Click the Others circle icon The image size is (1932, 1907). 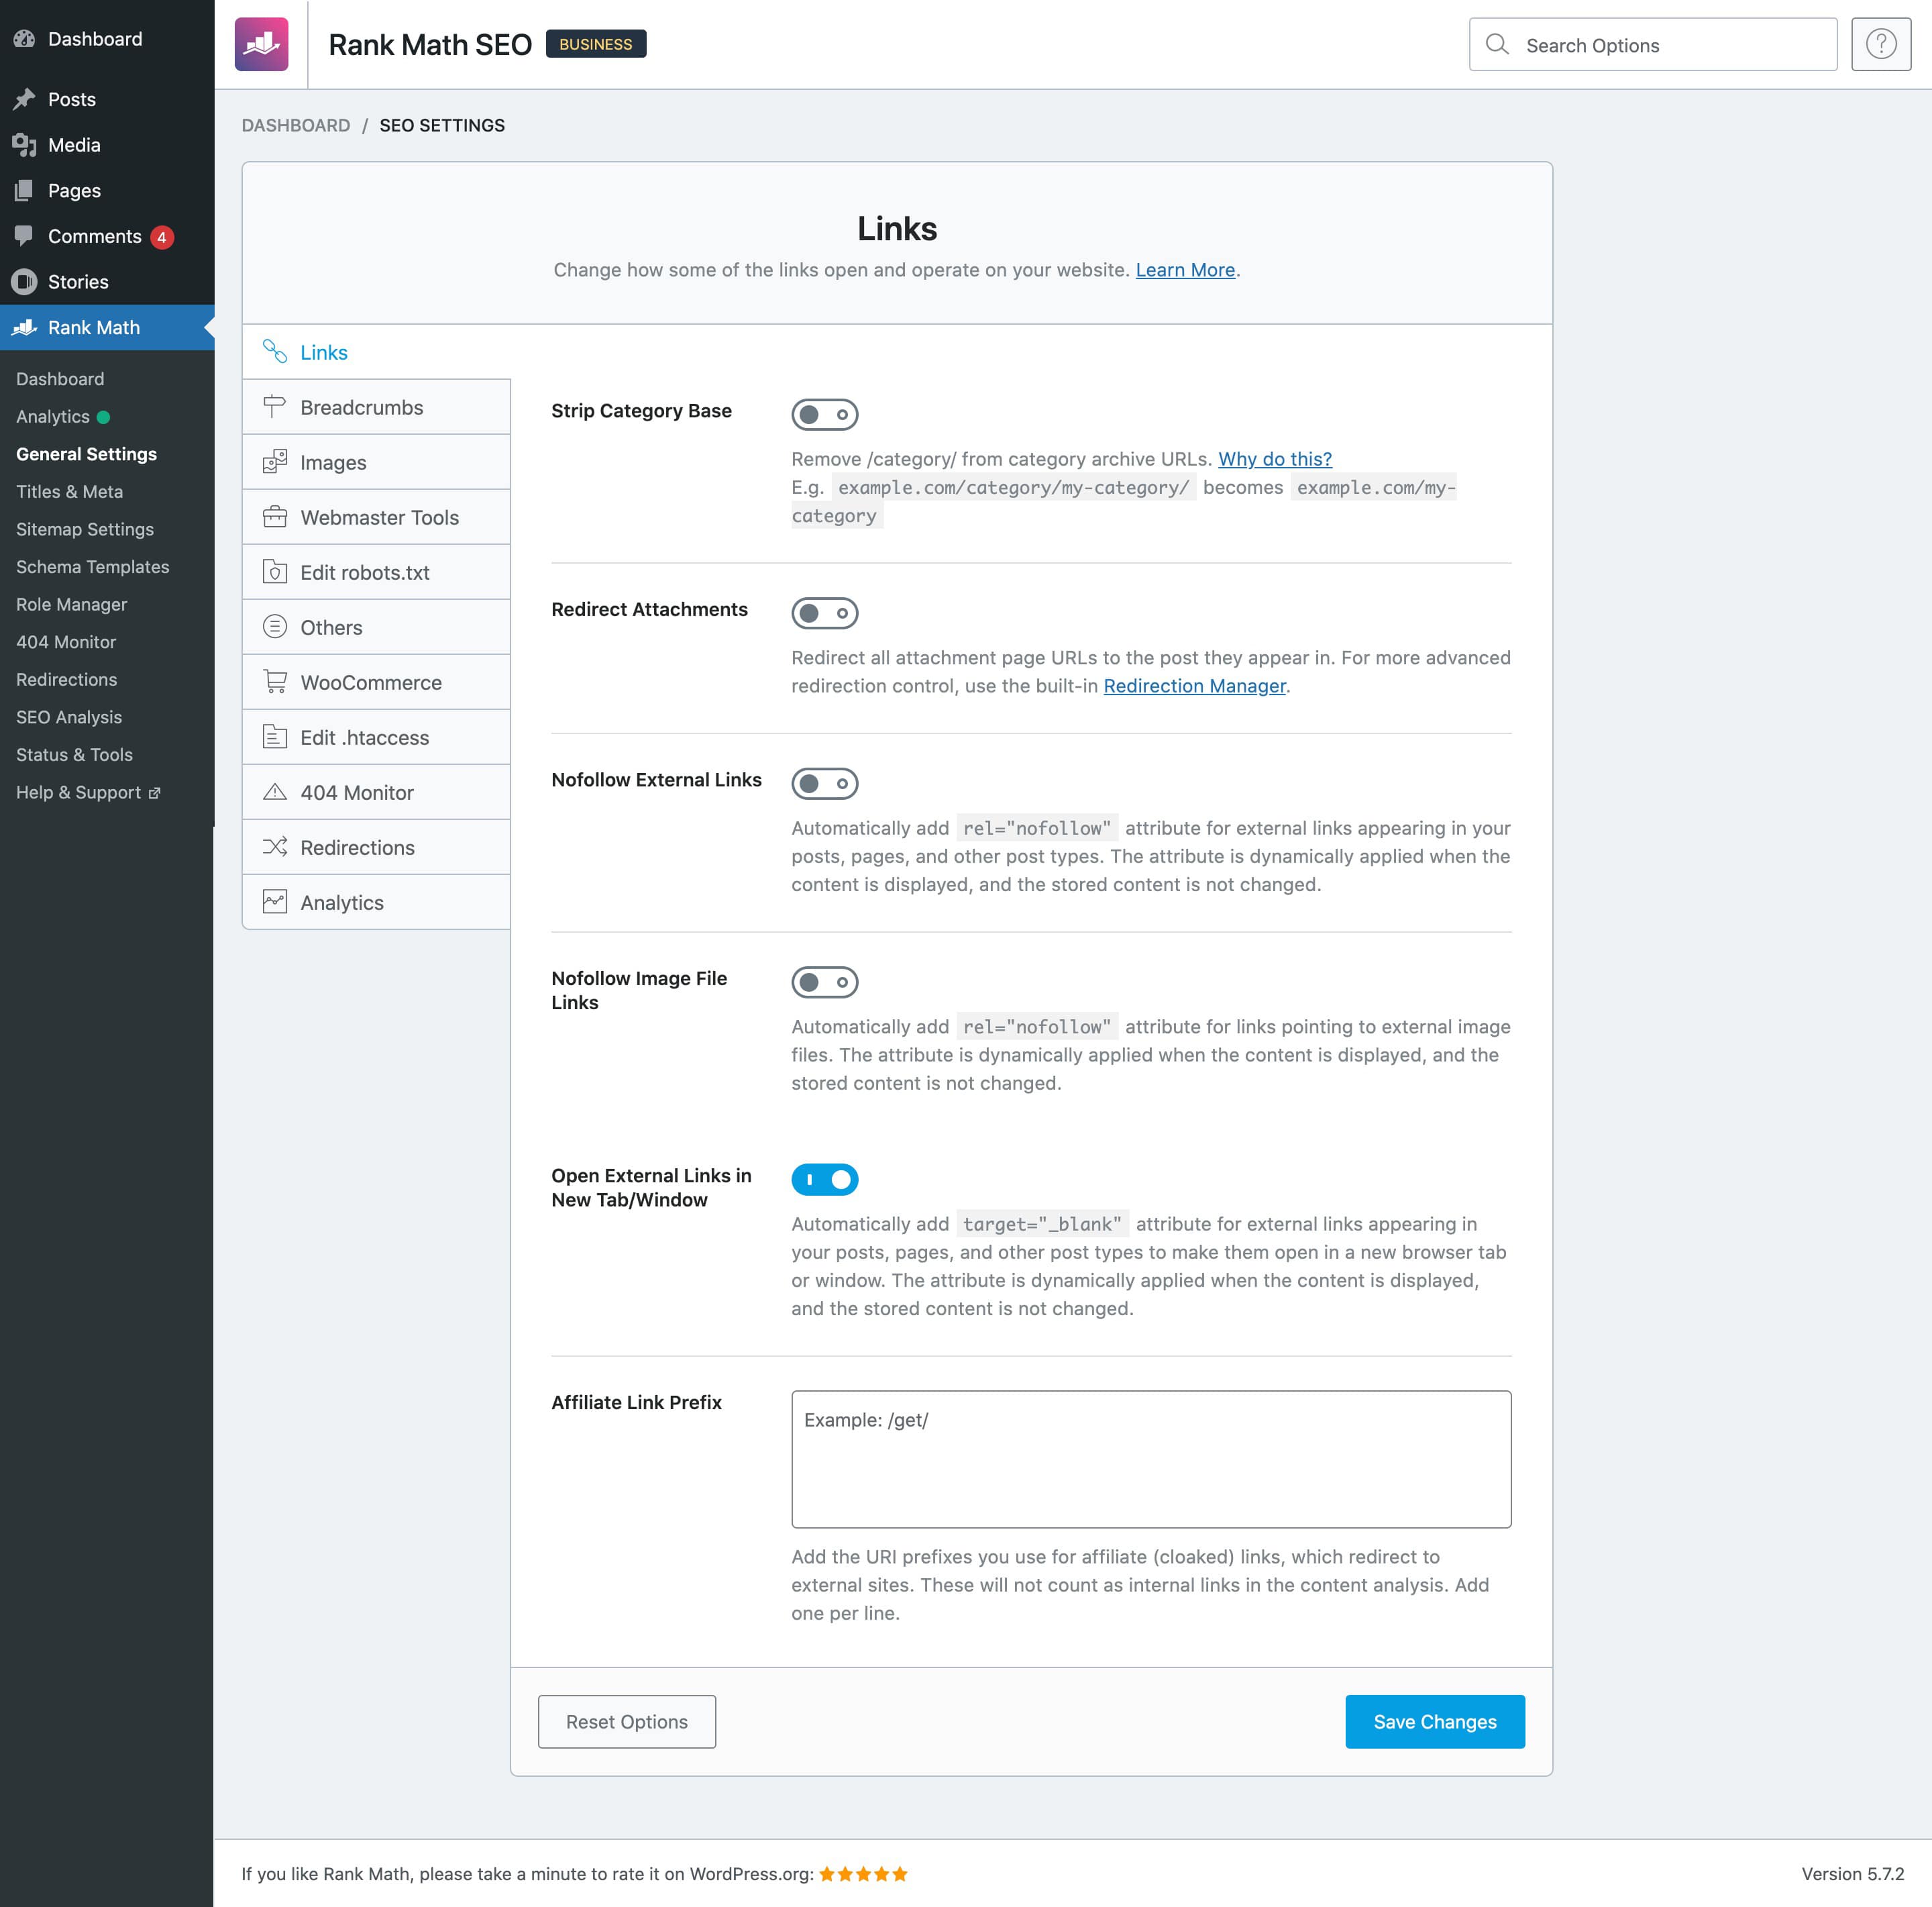[x=274, y=626]
